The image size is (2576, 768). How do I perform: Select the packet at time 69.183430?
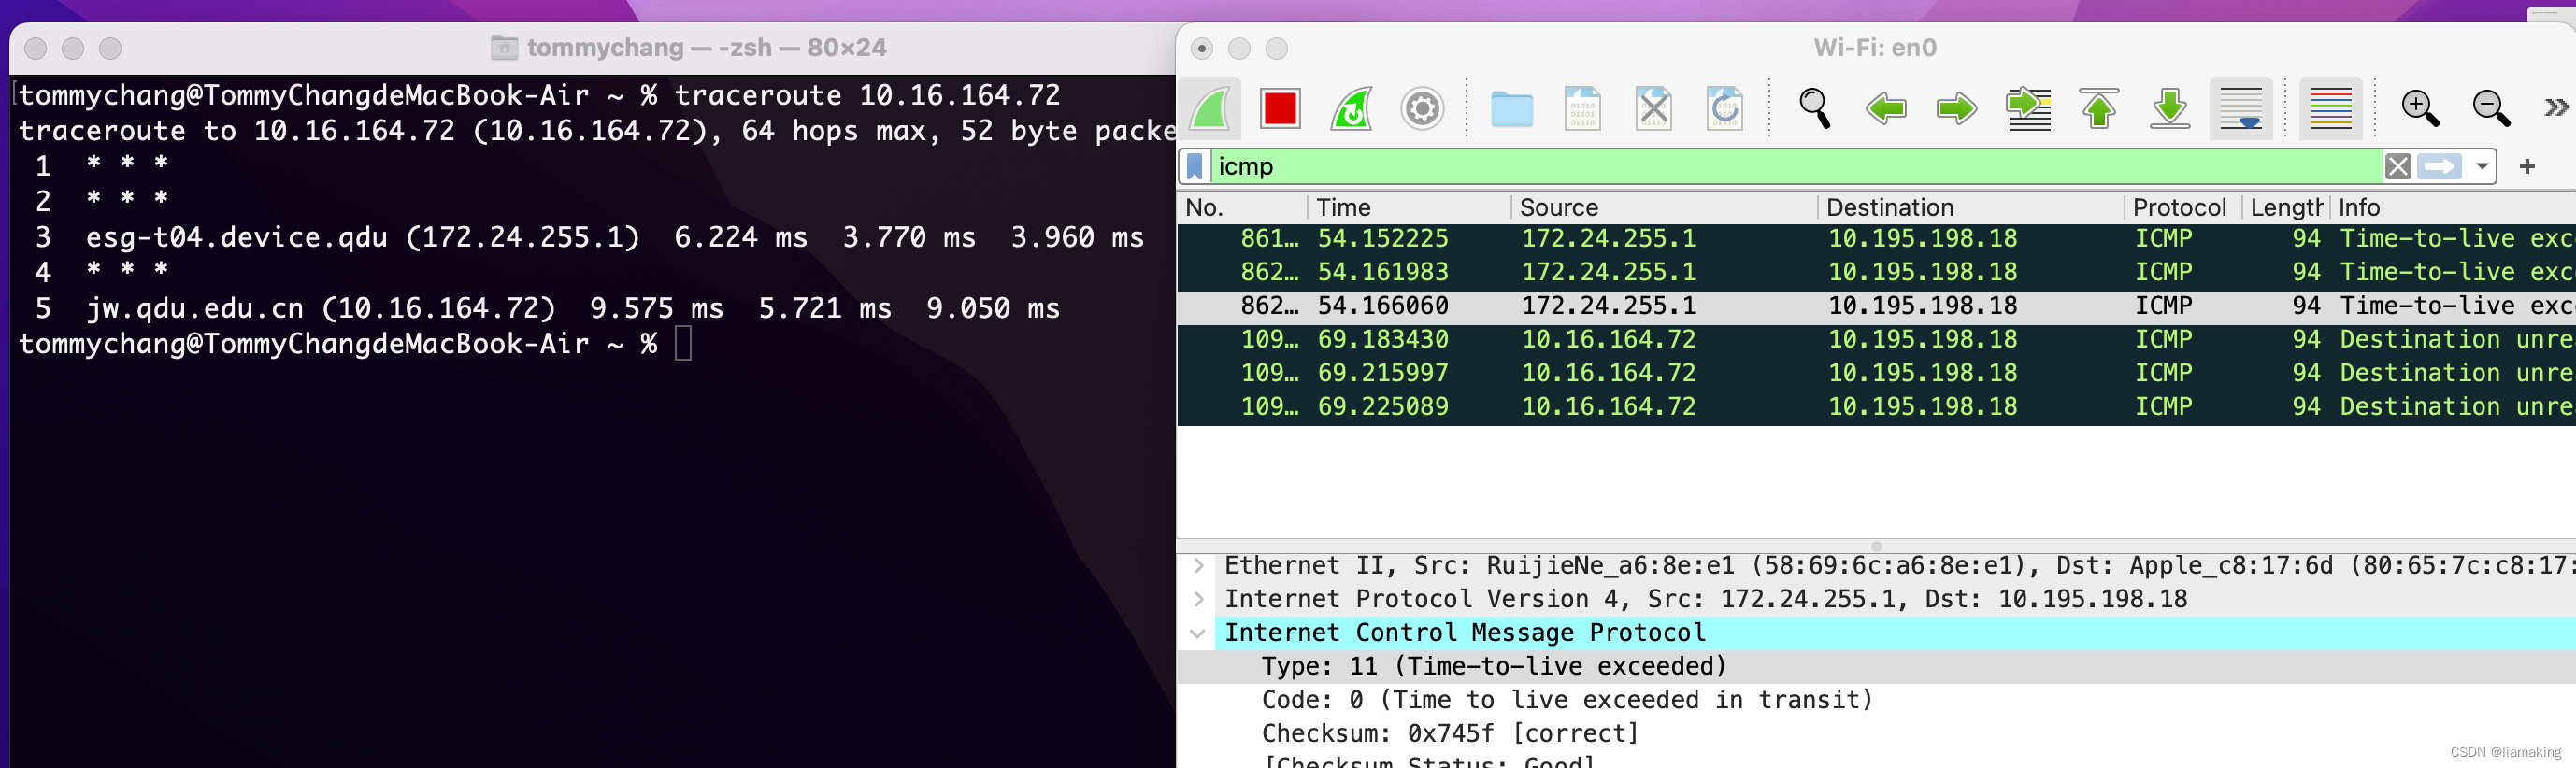[x=1876, y=340]
